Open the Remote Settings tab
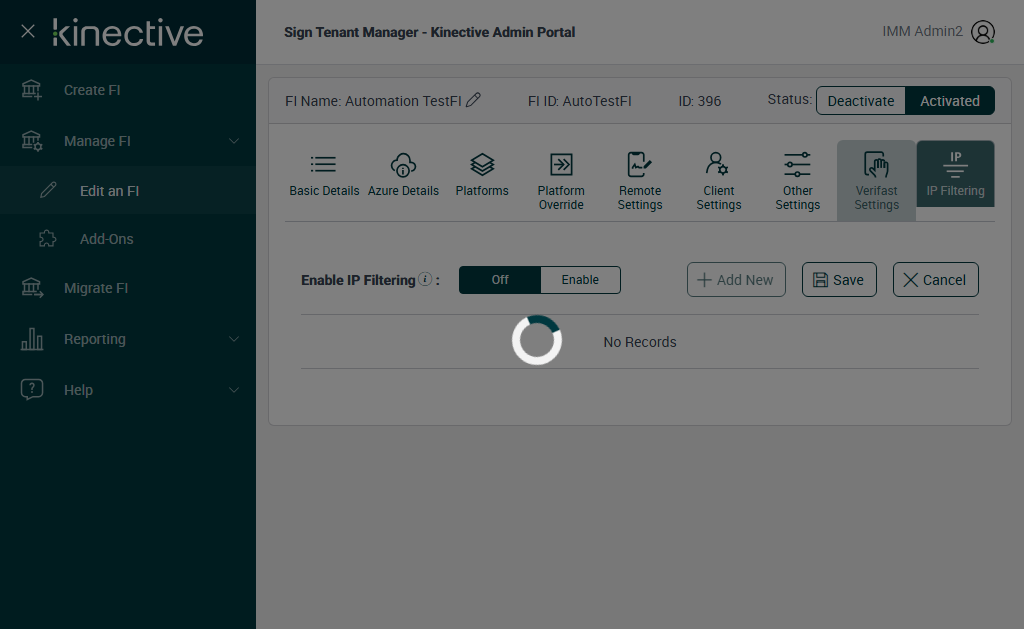Screen dimensions: 1024x629 pyautogui.click(x=640, y=181)
